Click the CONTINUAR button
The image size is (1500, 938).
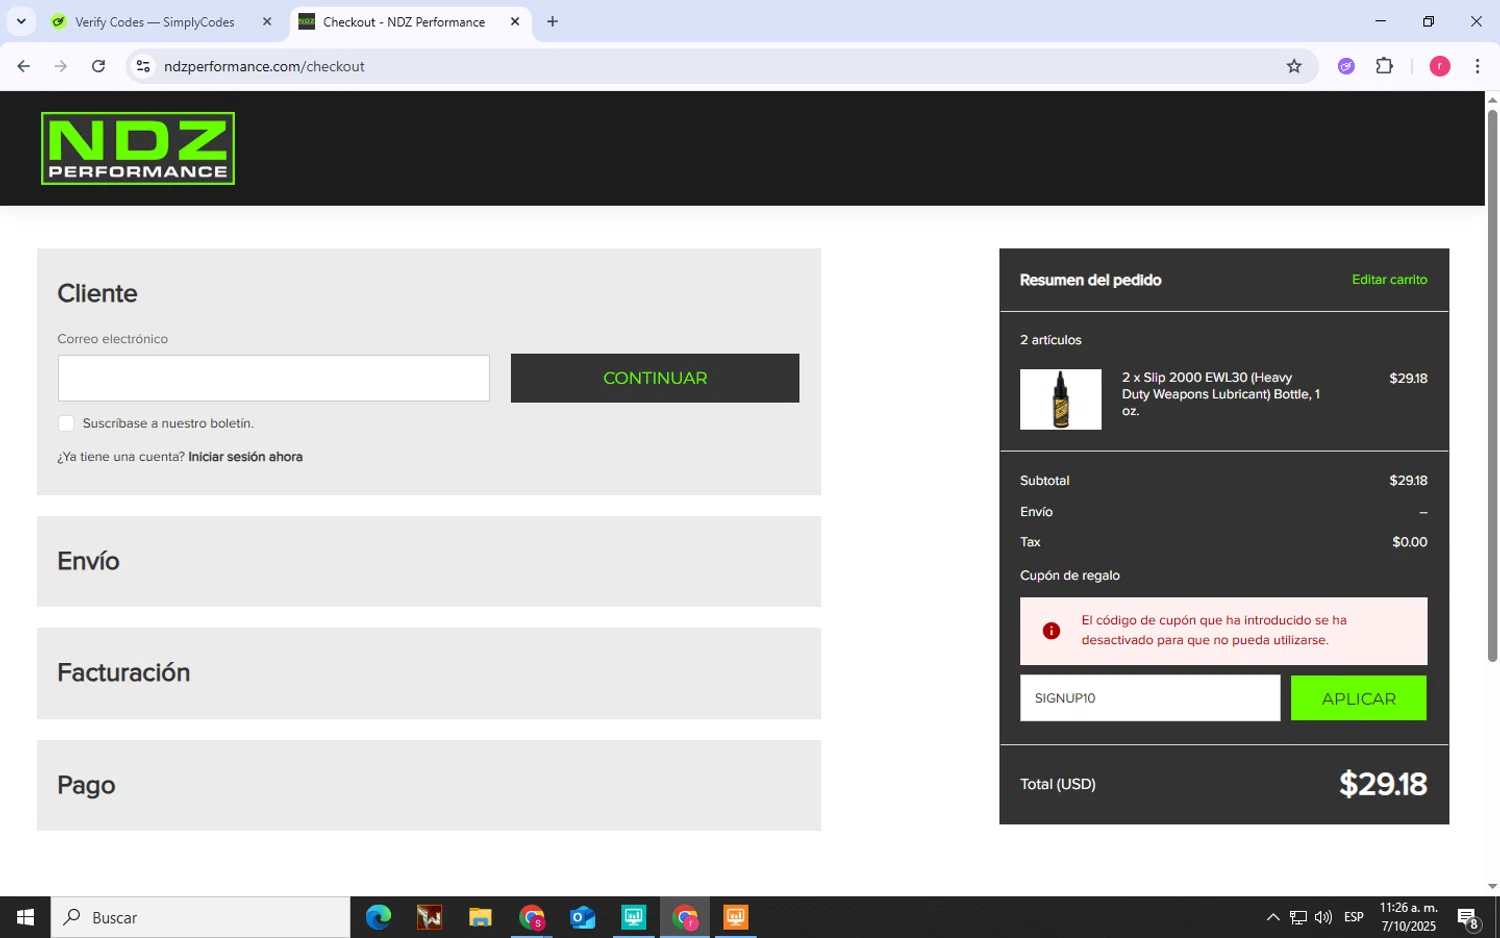click(655, 378)
